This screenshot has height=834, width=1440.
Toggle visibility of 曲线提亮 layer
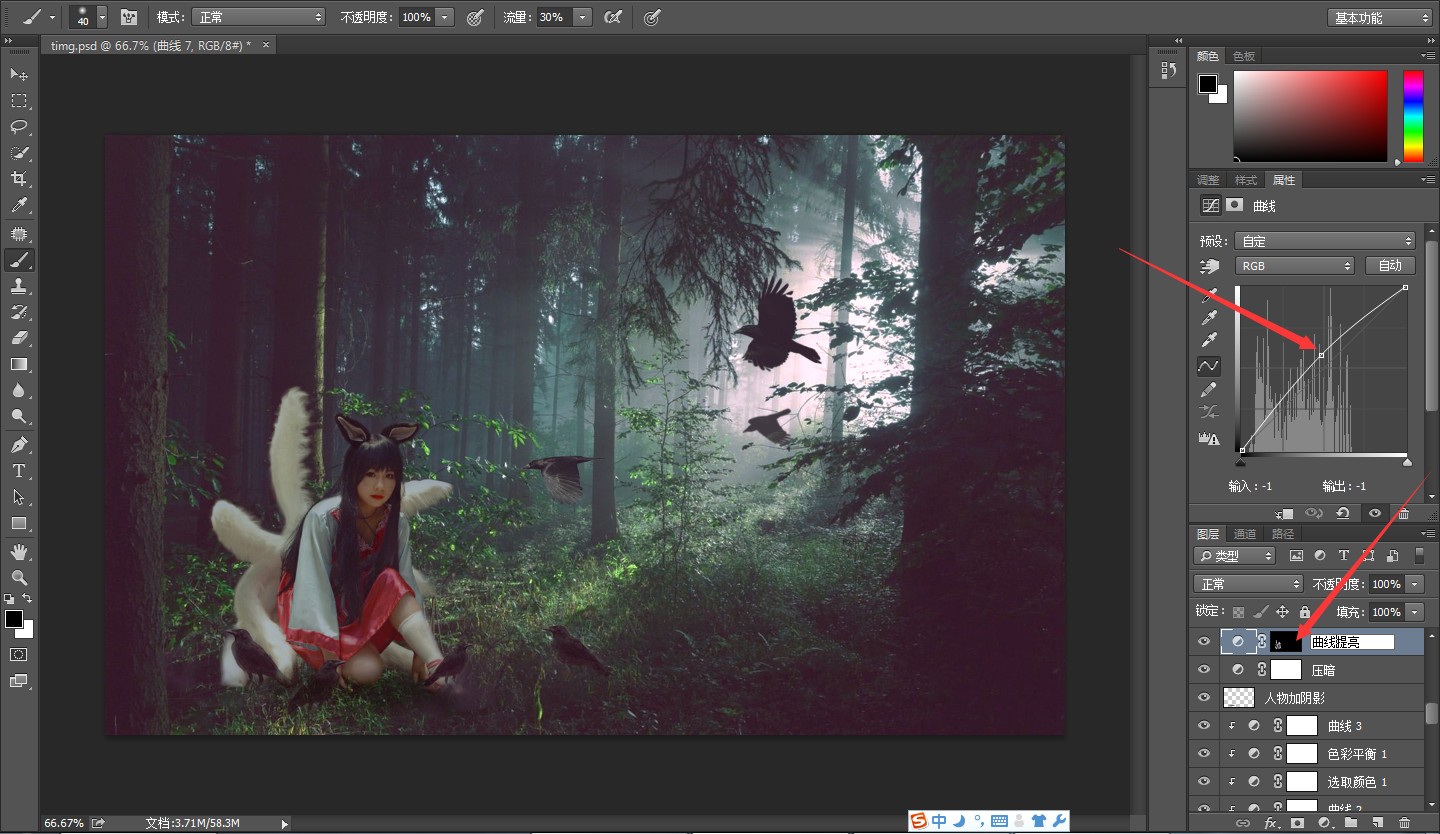1204,642
